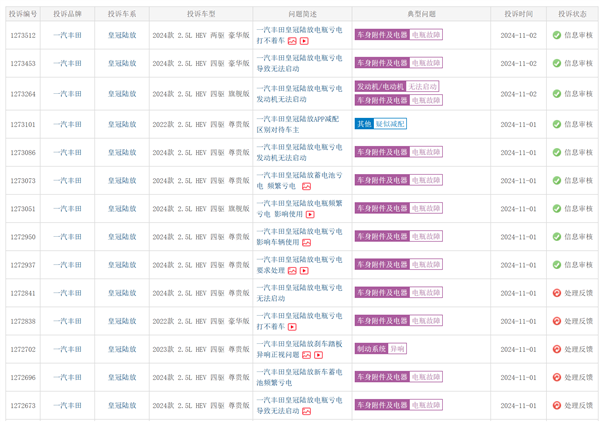Image resolution: width=600 pixels, height=422 pixels.
Task: Click green check status icon for complaint 1273264
Action: (x=557, y=94)
